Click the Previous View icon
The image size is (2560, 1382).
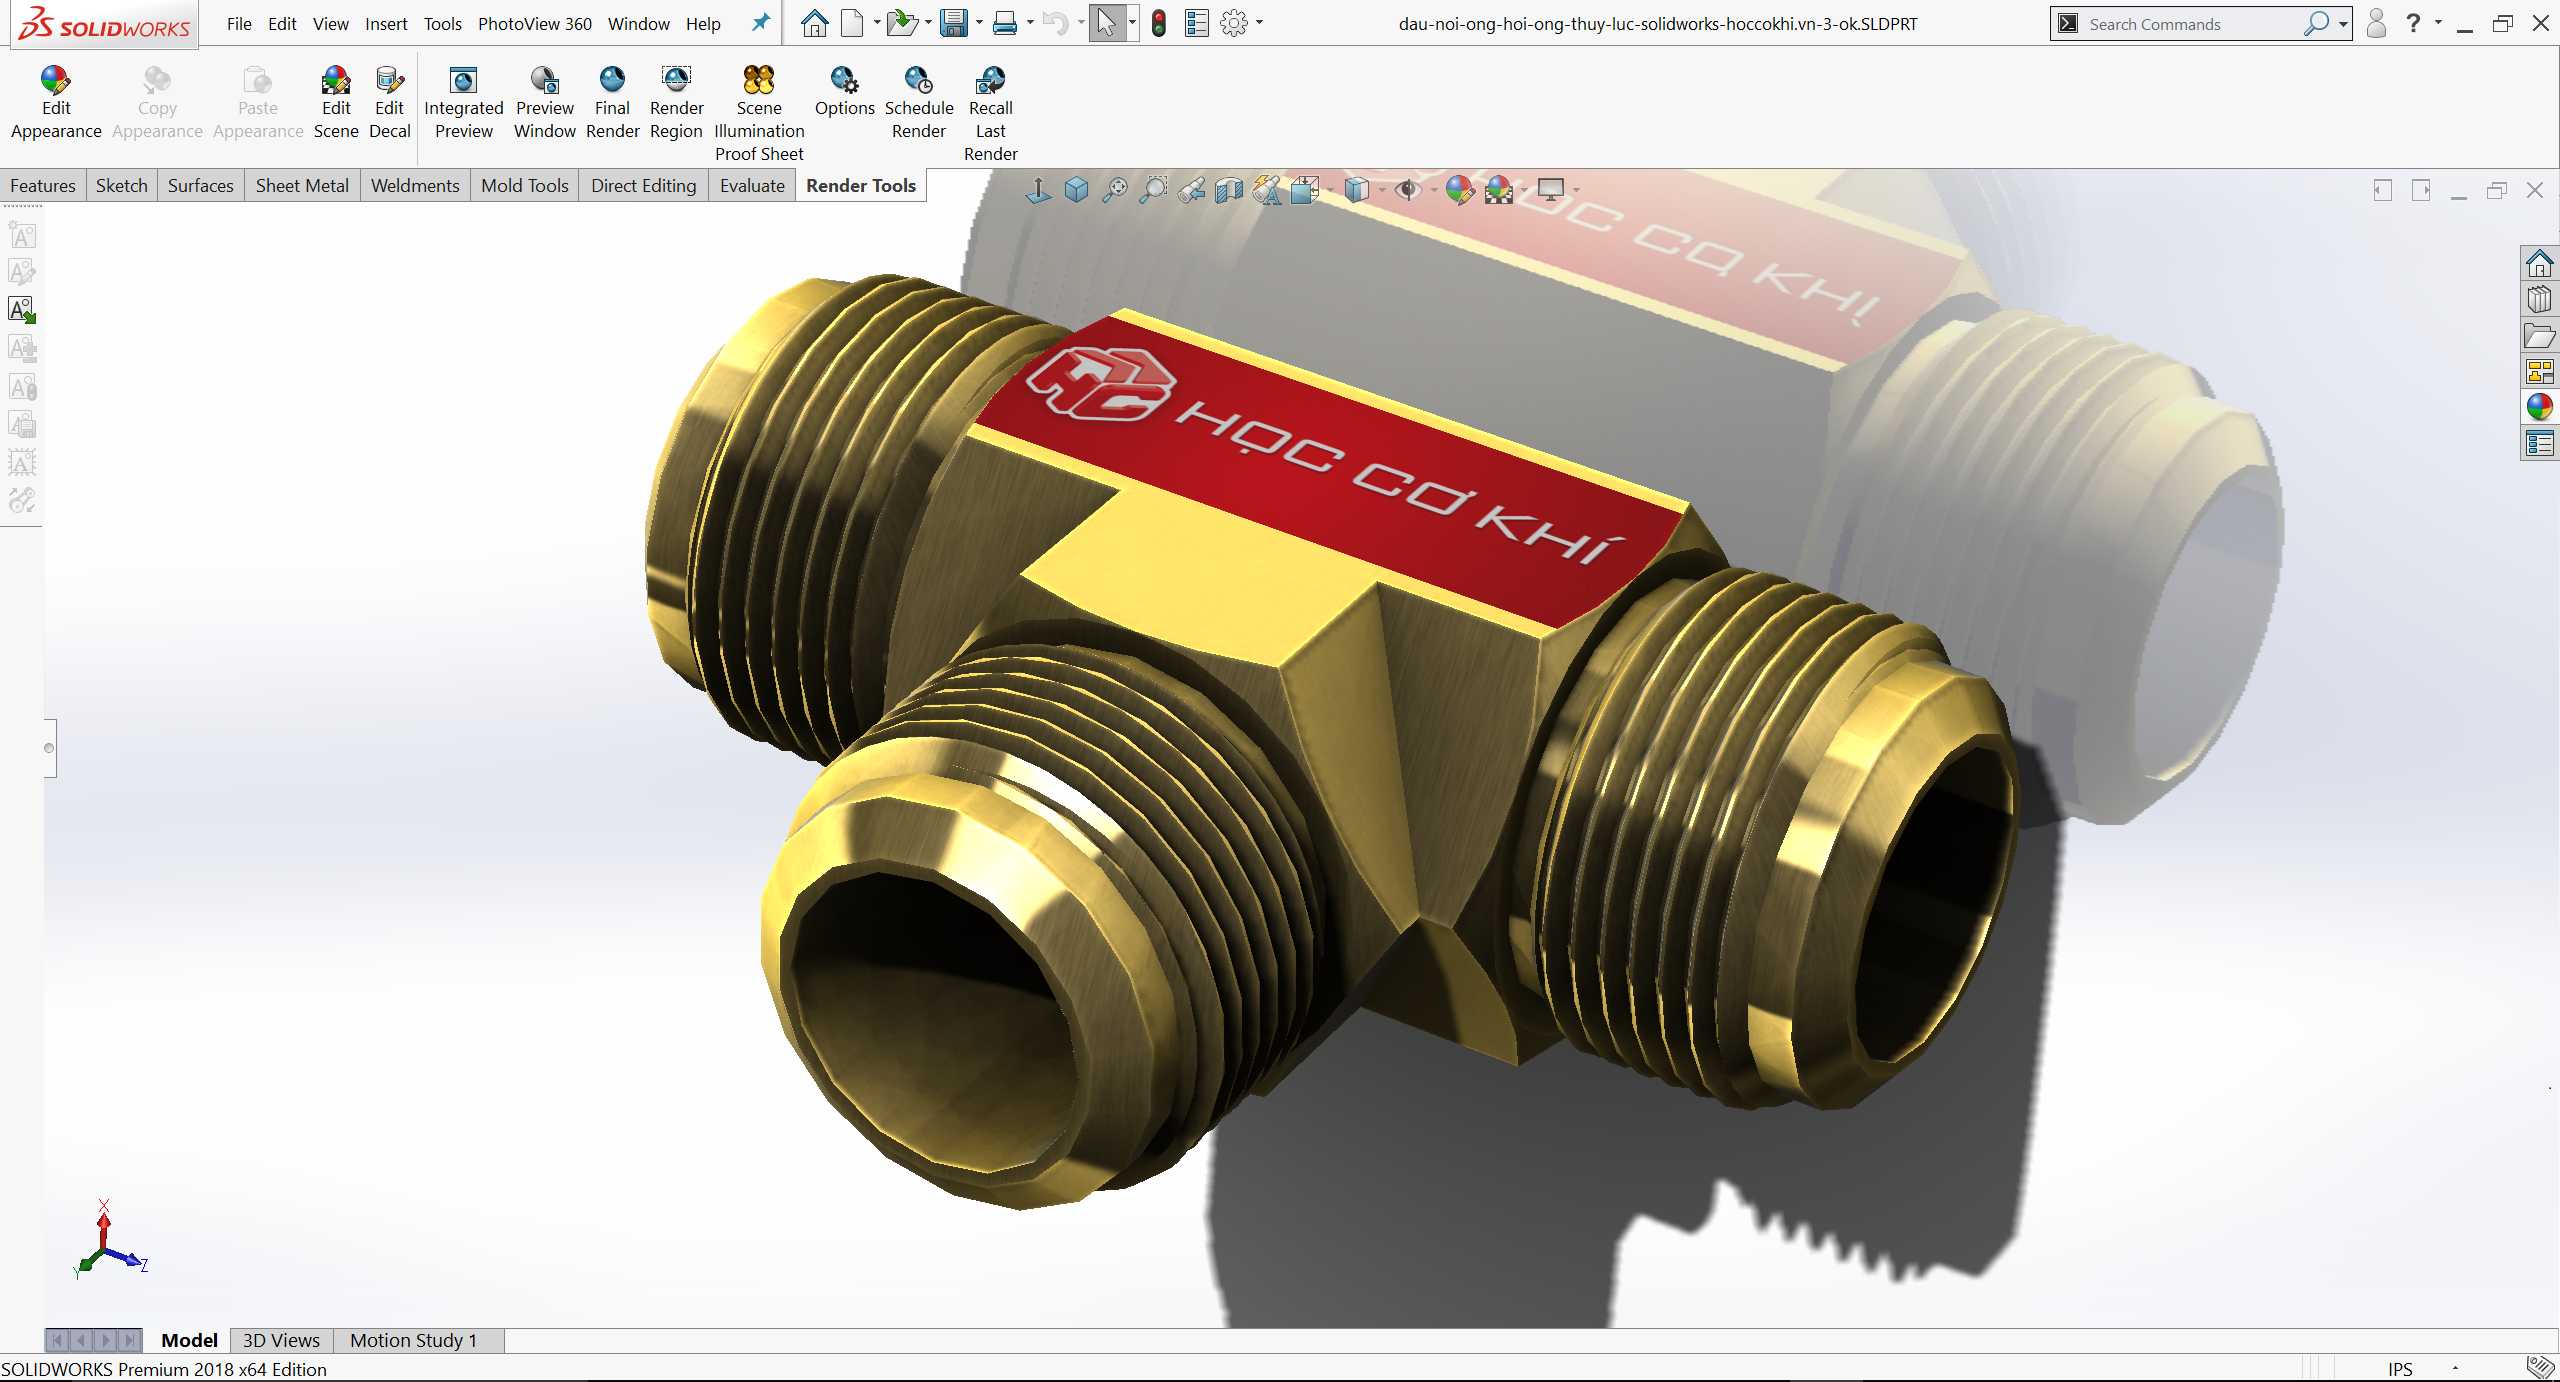point(1191,189)
